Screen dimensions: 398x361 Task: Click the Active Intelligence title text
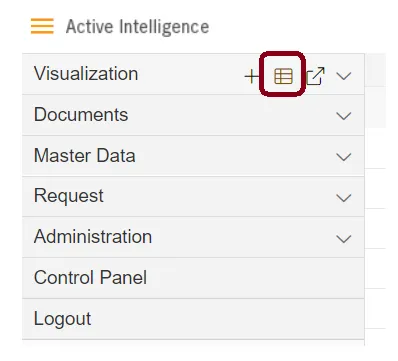137,27
